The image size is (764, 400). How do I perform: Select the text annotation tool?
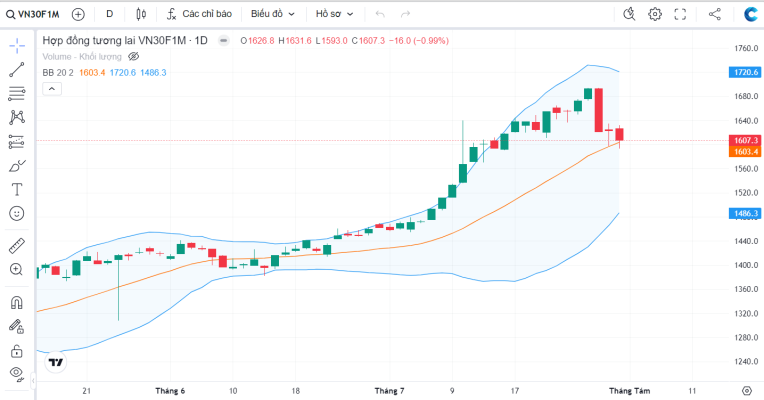[17, 190]
